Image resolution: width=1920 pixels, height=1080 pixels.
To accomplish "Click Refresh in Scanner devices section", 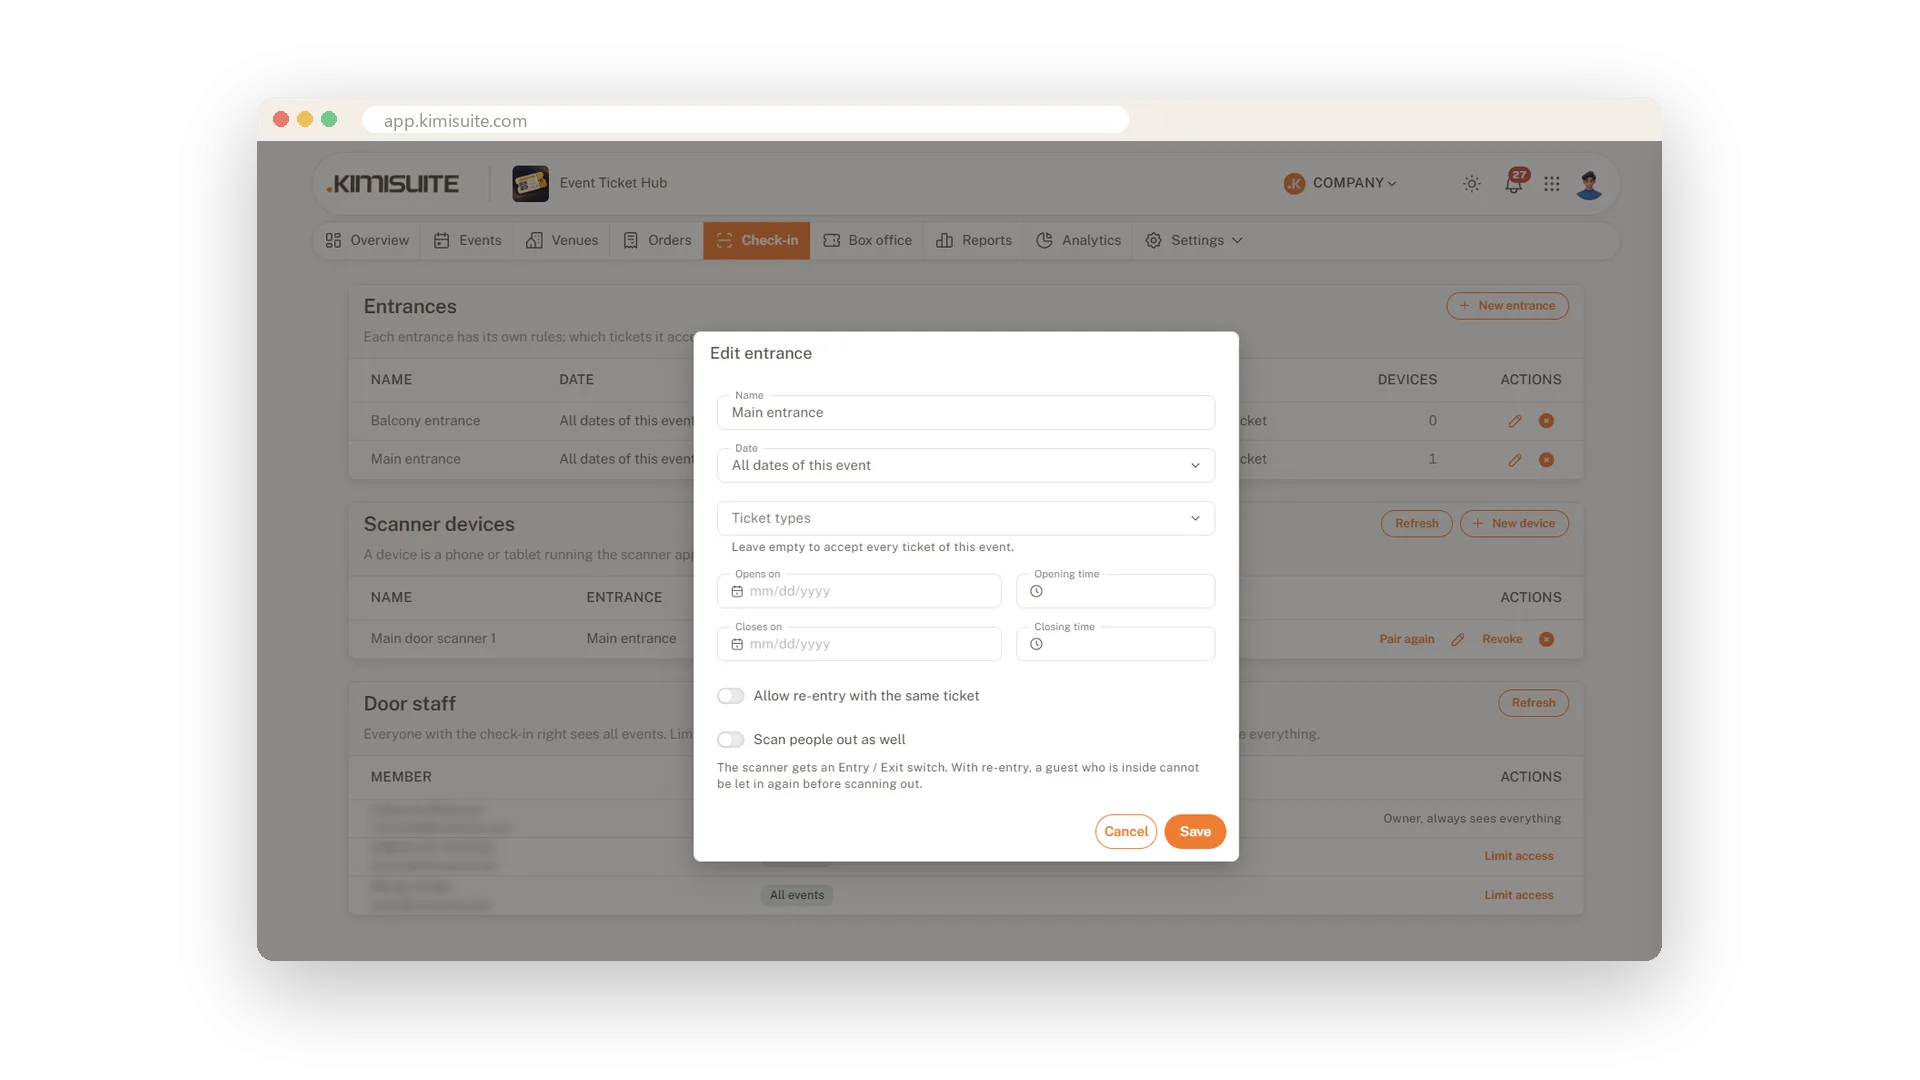I will 1416,524.
